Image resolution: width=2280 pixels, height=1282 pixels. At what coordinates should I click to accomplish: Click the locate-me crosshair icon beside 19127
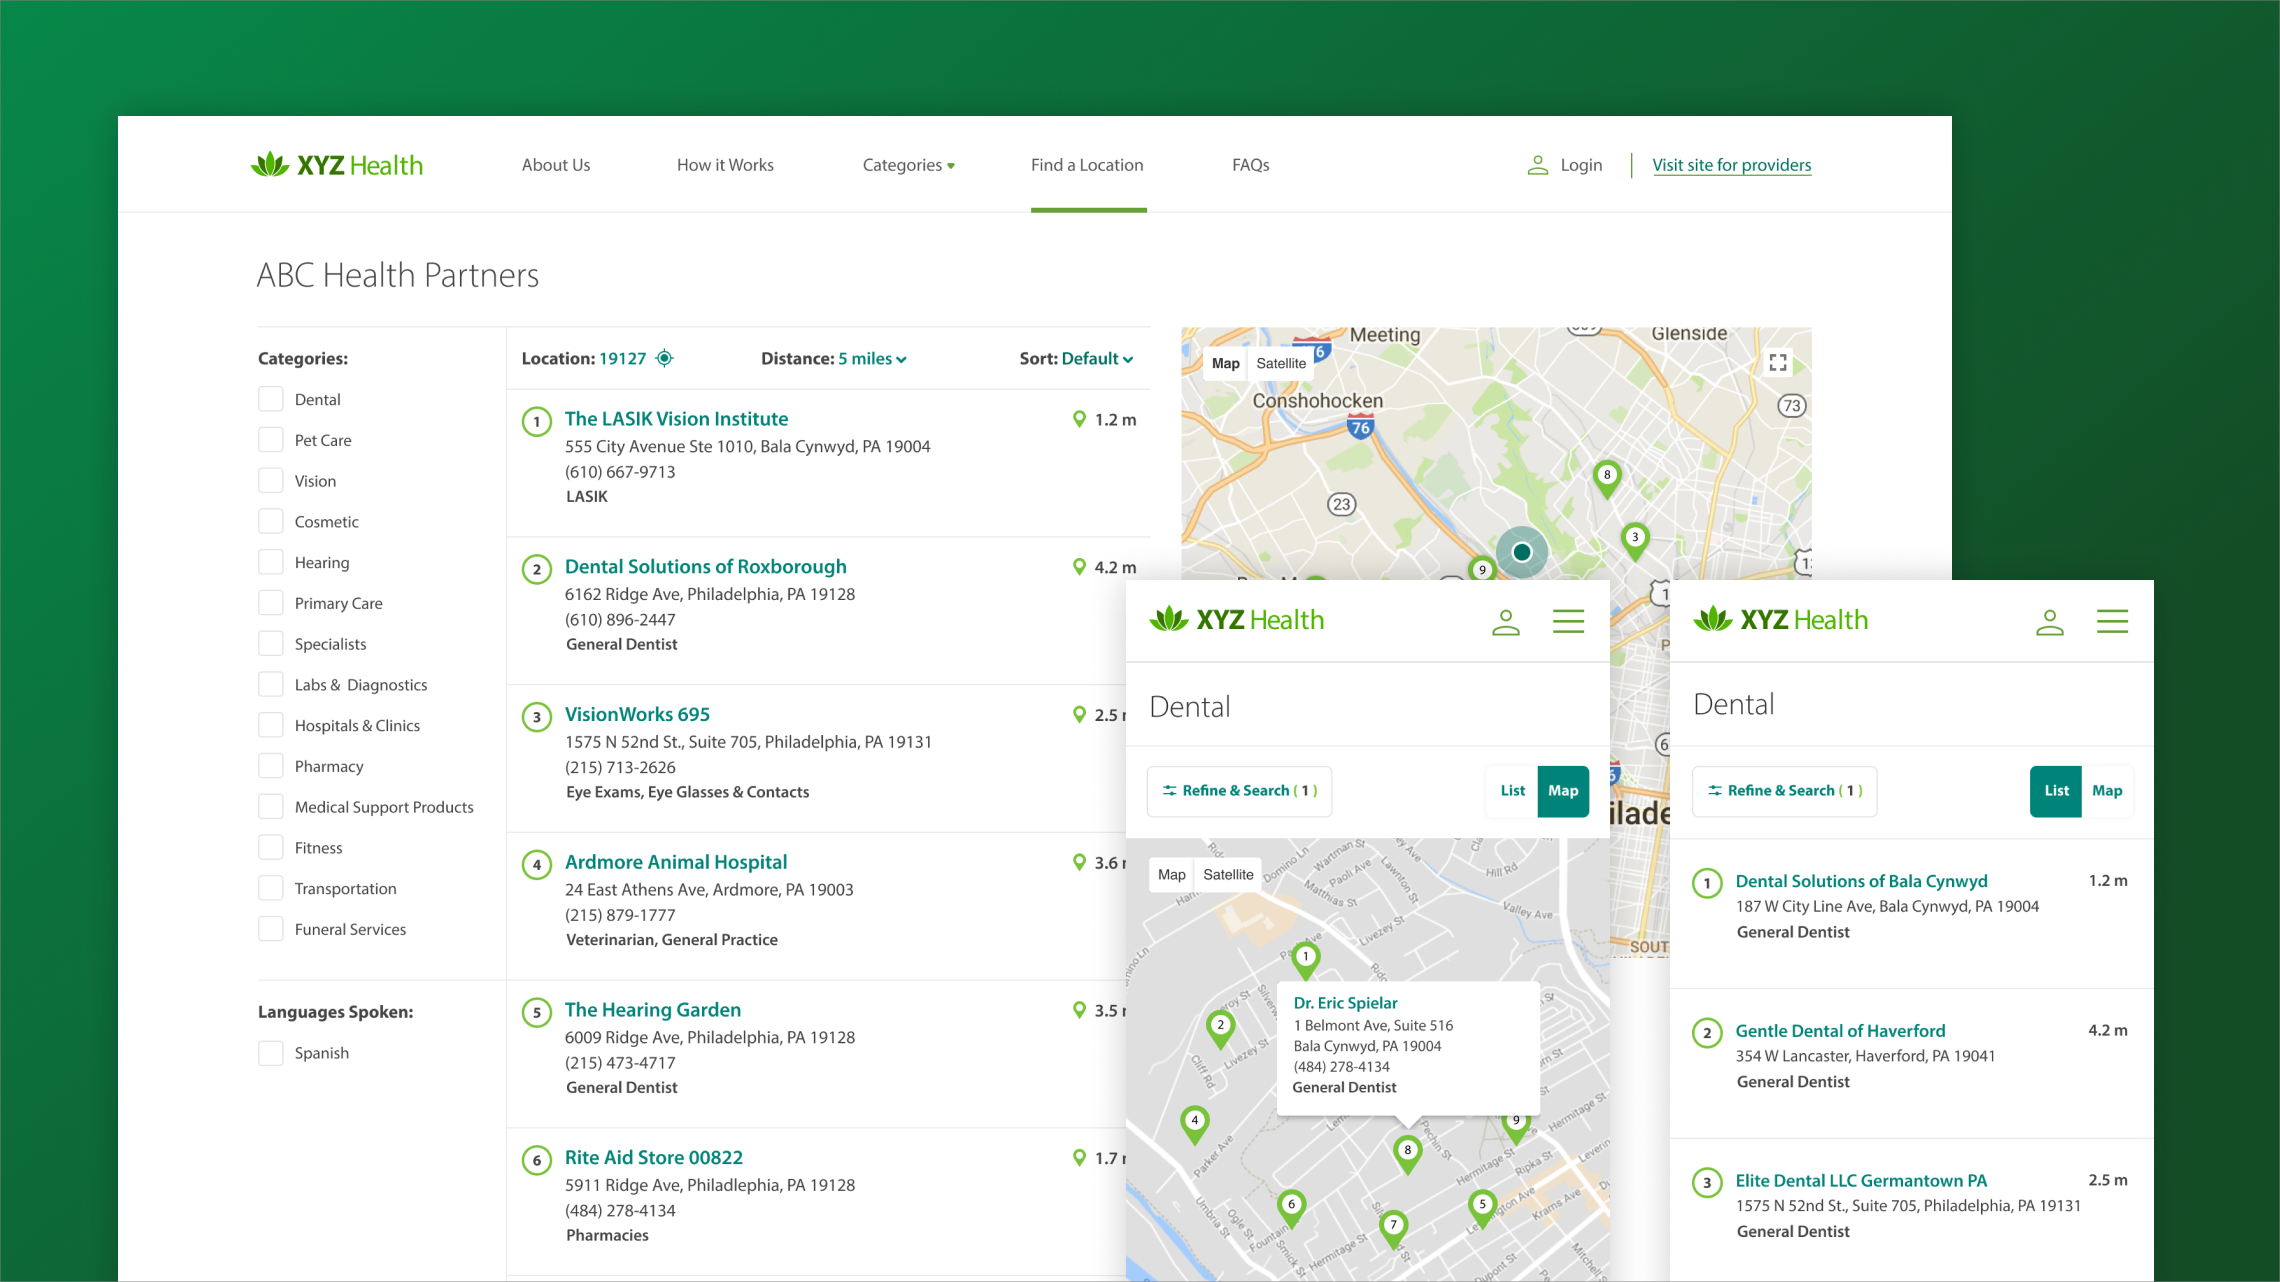point(664,358)
